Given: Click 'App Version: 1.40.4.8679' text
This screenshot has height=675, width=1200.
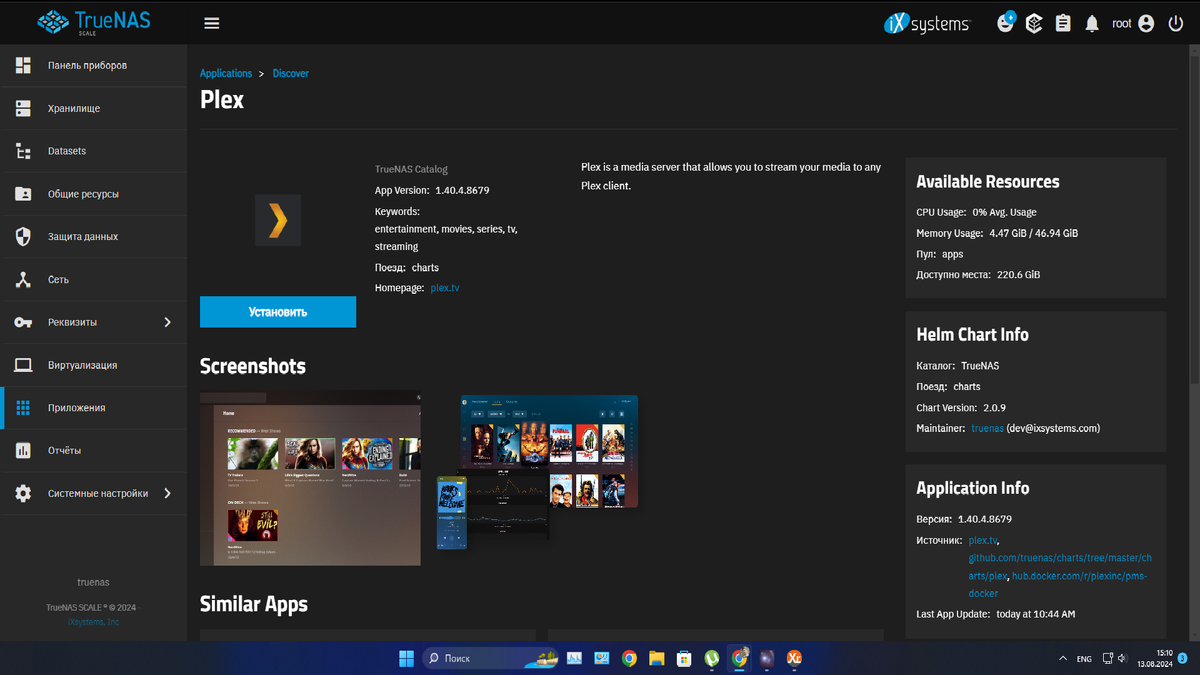Looking at the screenshot, I should click(432, 190).
